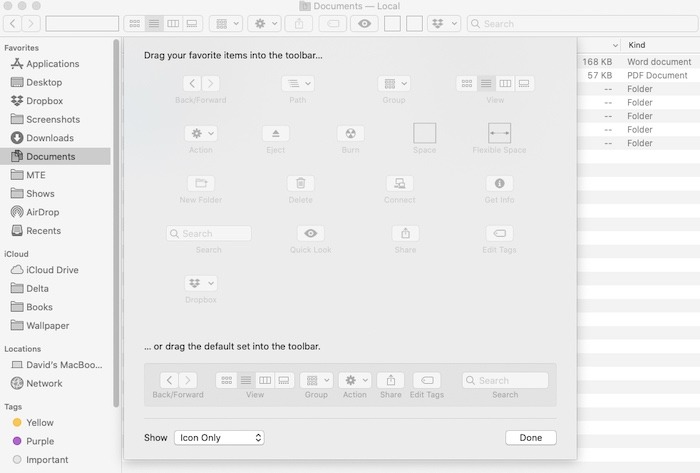The height and width of the screenshot is (473, 700).
Task: Select the Delete trash icon in palette
Action: (x=300, y=183)
